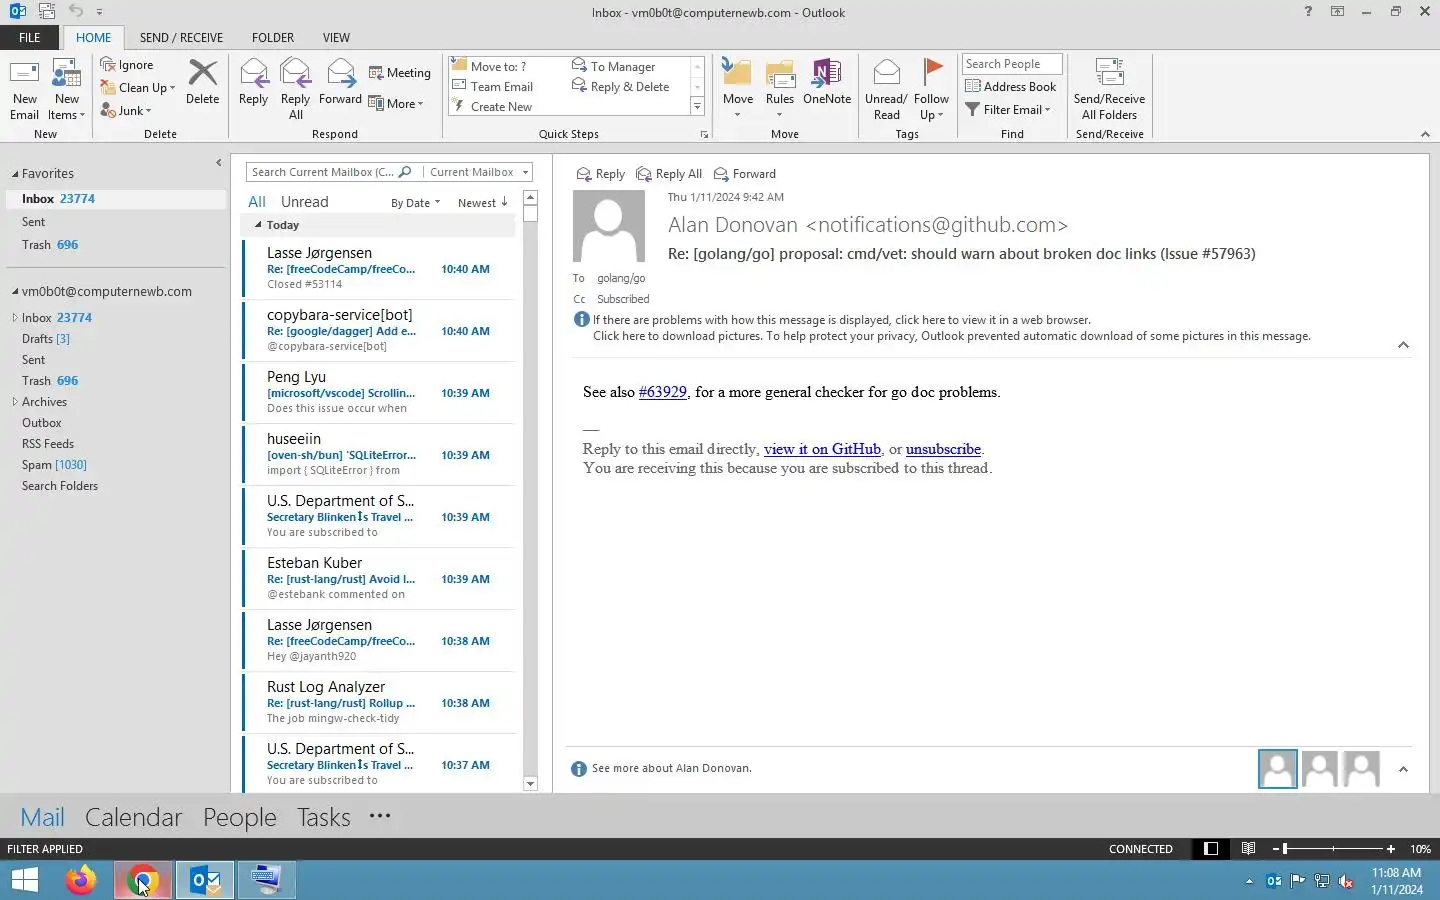Open more navigation options ellipsis
1440x900 pixels.
(380, 816)
